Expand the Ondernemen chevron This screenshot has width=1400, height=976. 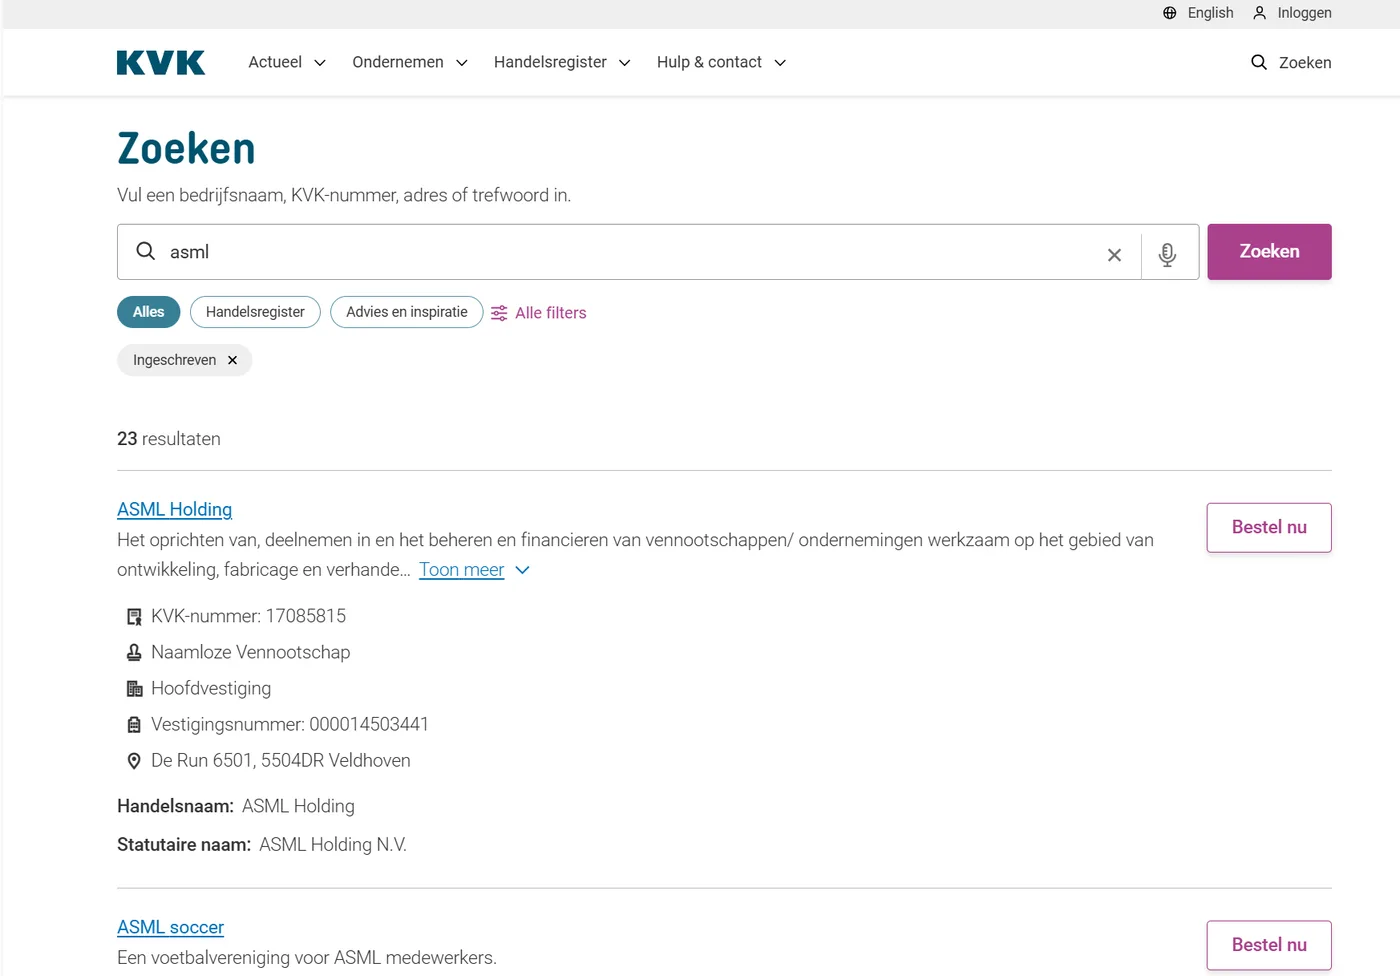[462, 63]
